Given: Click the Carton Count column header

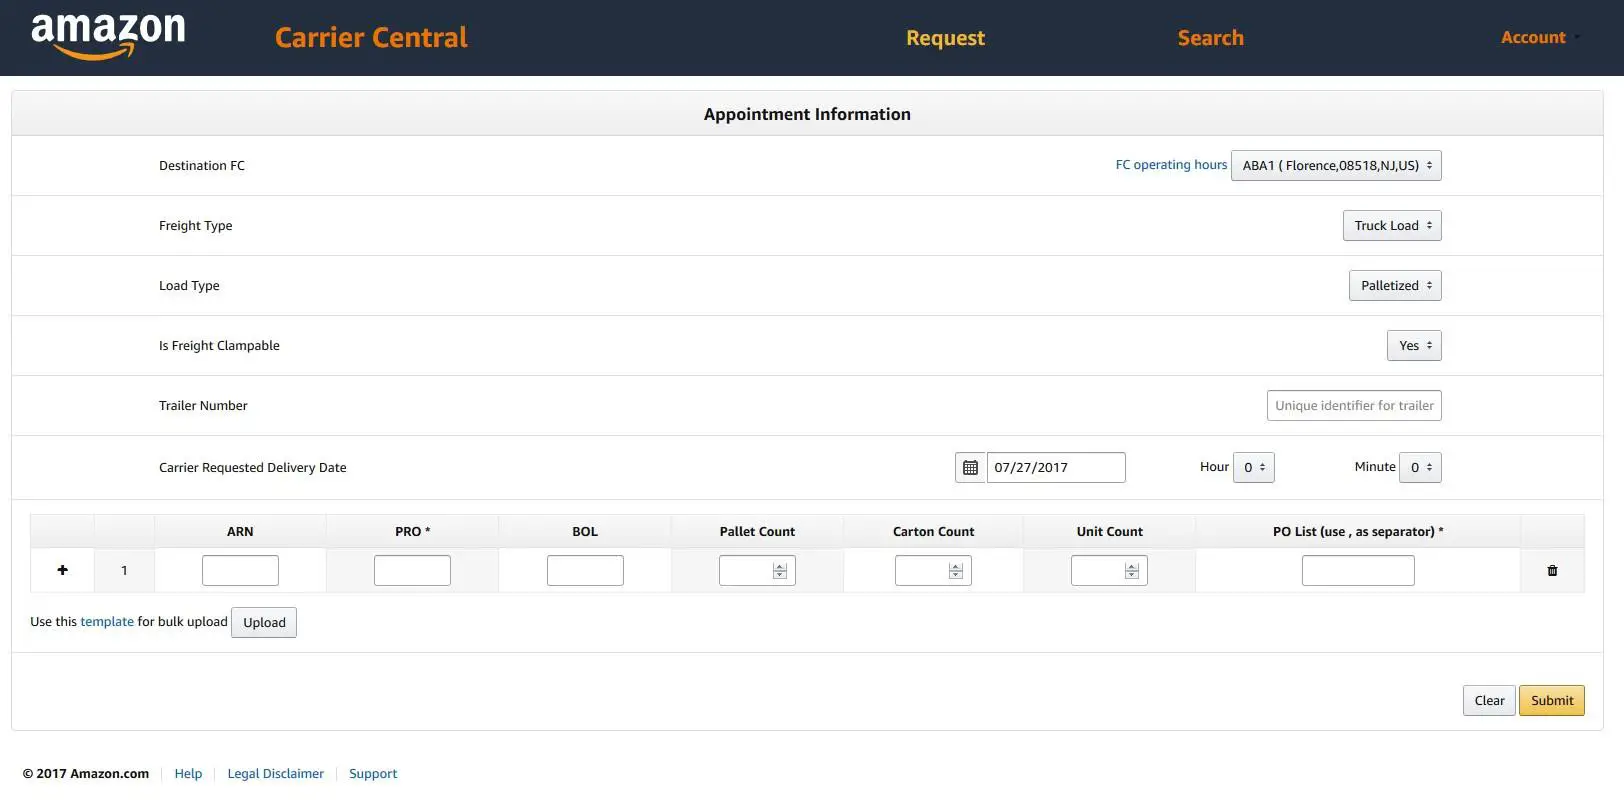Looking at the screenshot, I should click(x=933, y=531).
